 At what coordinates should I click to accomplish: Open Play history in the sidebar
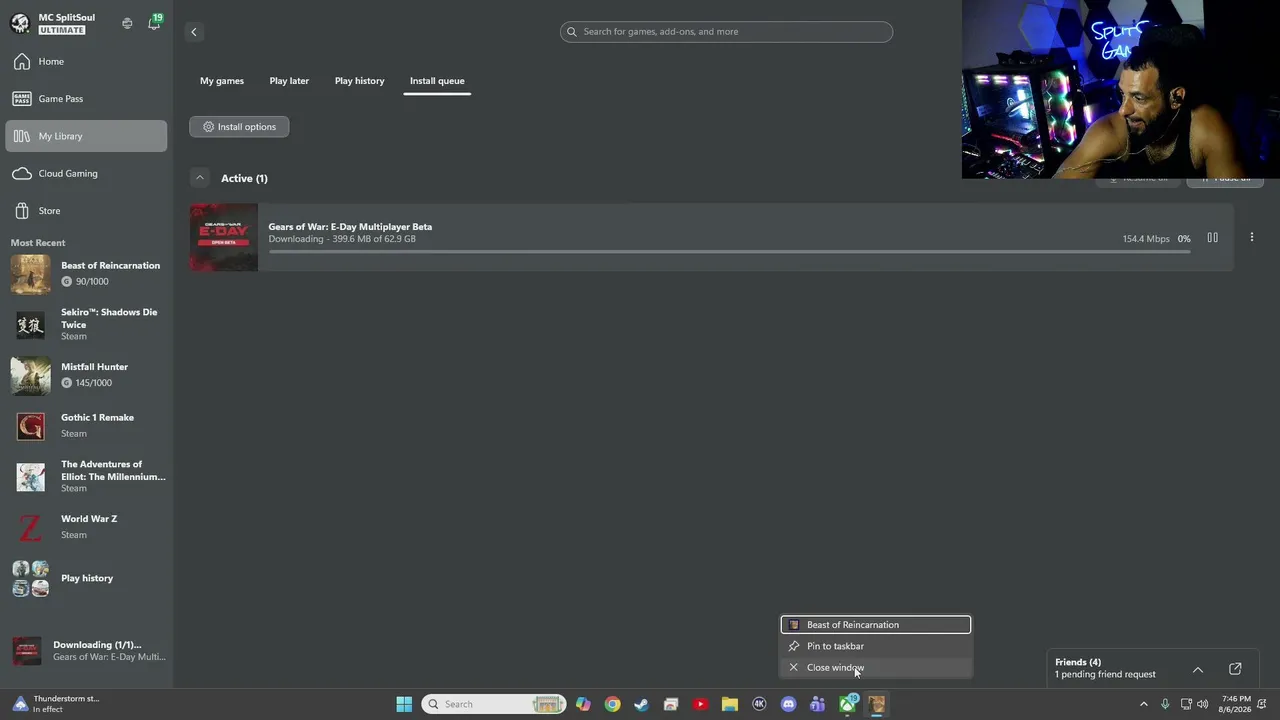pyautogui.click(x=86, y=578)
